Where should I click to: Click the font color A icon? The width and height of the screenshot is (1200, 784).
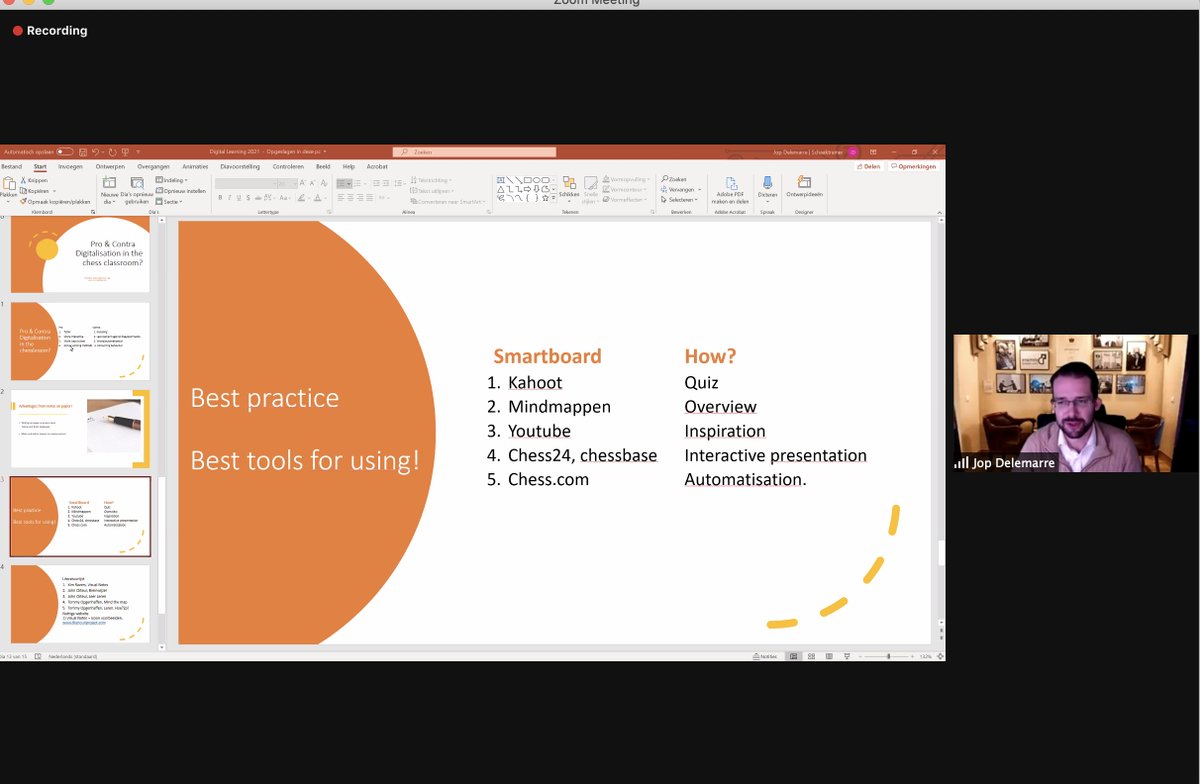(x=319, y=198)
